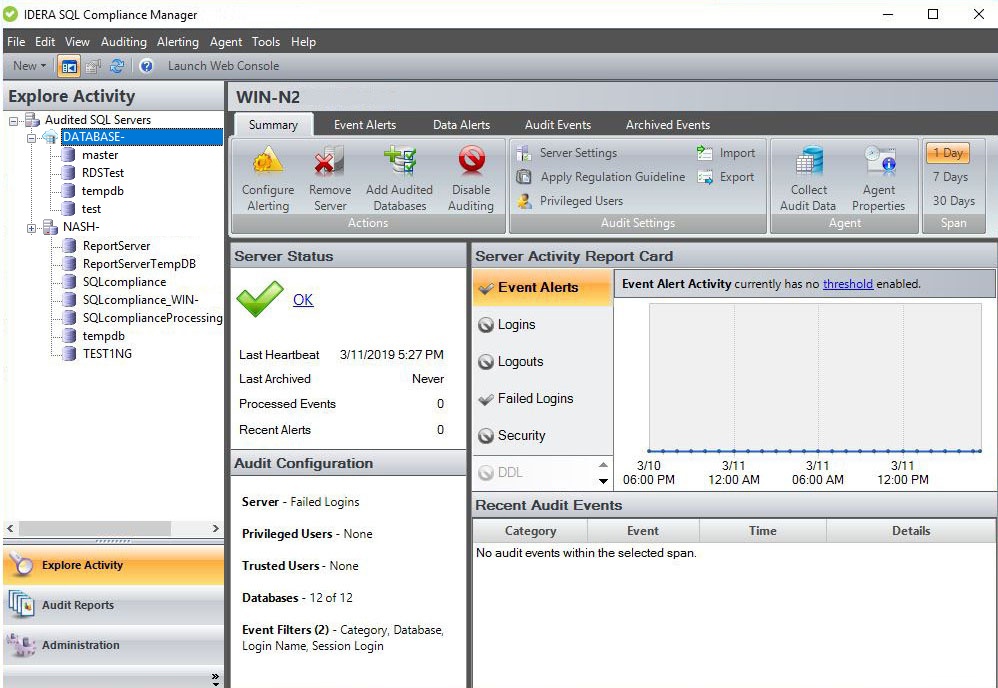Toggle console tree view toolbar icon

pyautogui.click(x=69, y=66)
